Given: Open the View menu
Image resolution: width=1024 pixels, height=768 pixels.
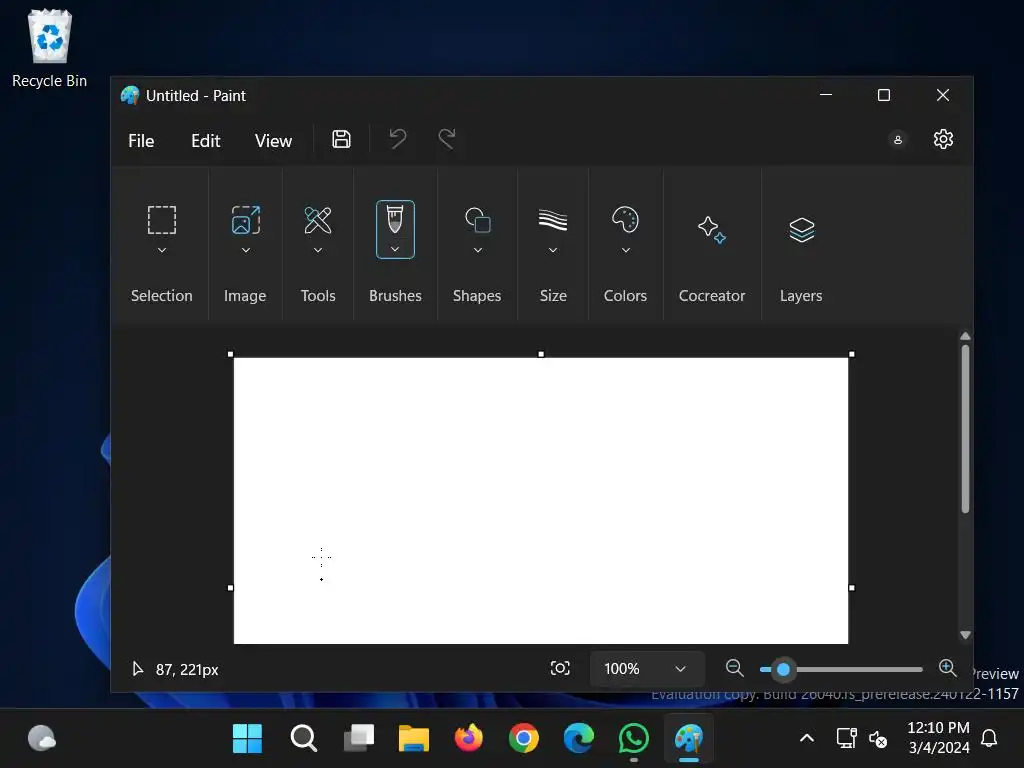Looking at the screenshot, I should (273, 140).
